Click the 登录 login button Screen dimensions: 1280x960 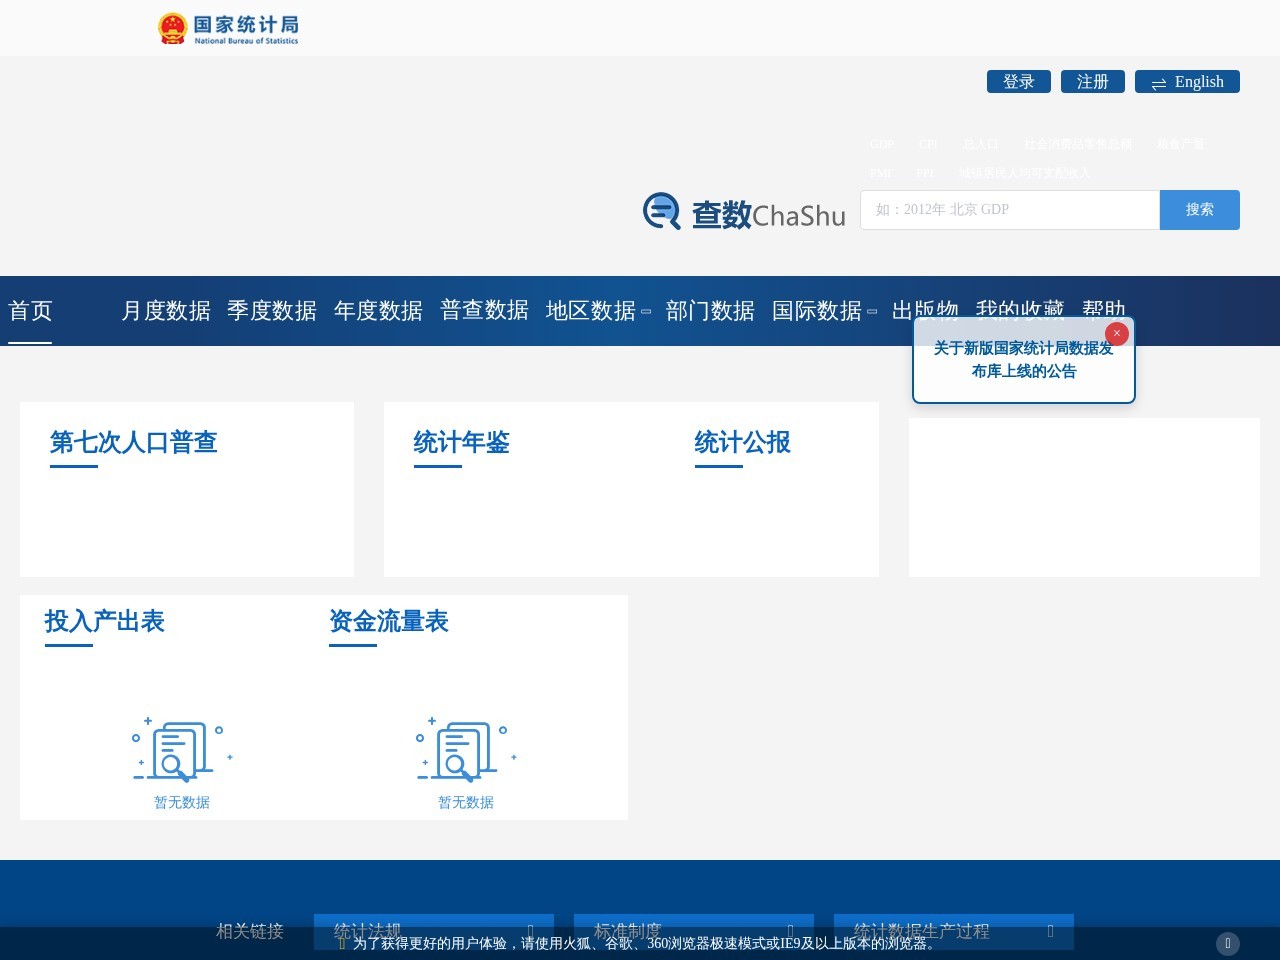click(x=1019, y=82)
